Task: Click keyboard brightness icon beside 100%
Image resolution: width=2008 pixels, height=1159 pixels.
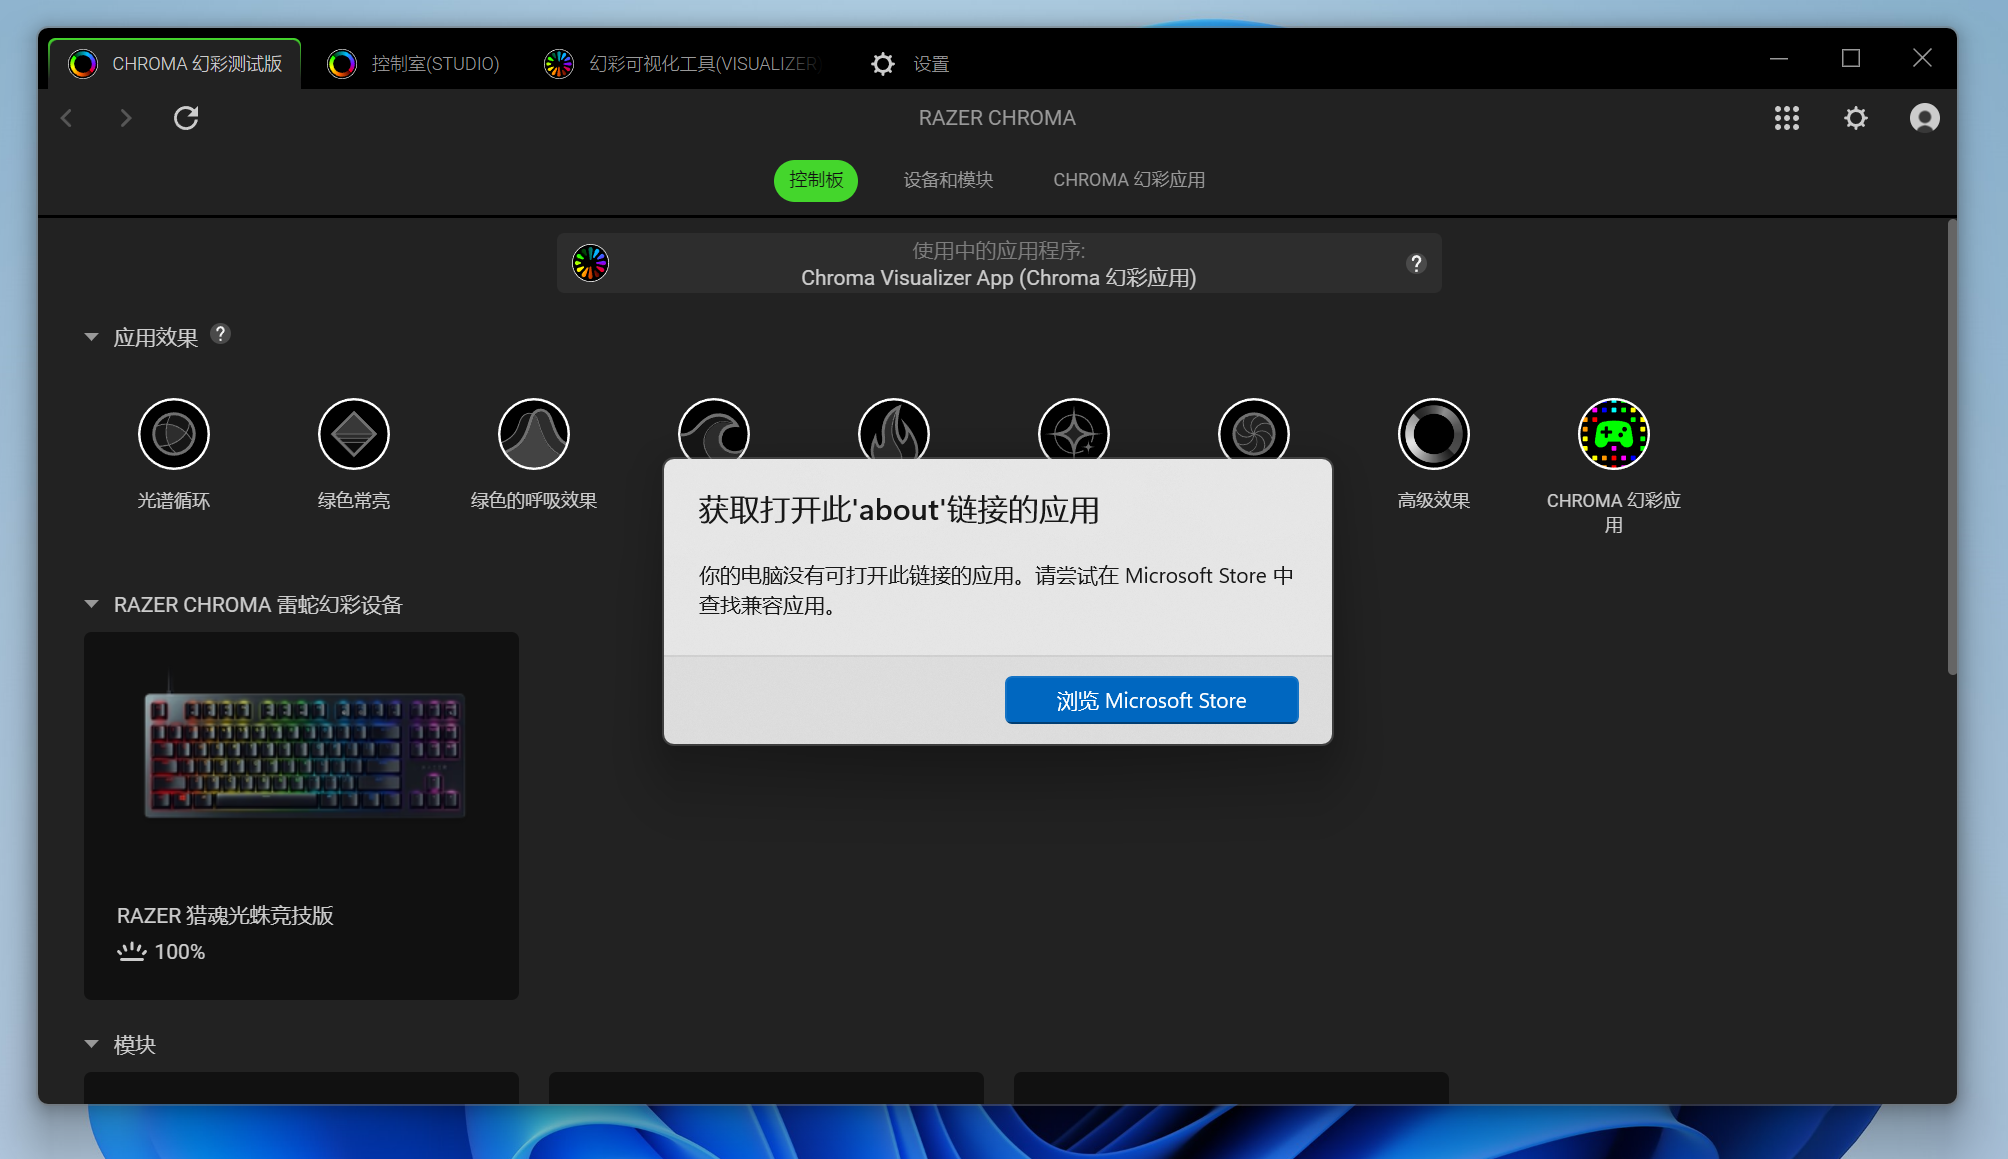Action: (131, 951)
